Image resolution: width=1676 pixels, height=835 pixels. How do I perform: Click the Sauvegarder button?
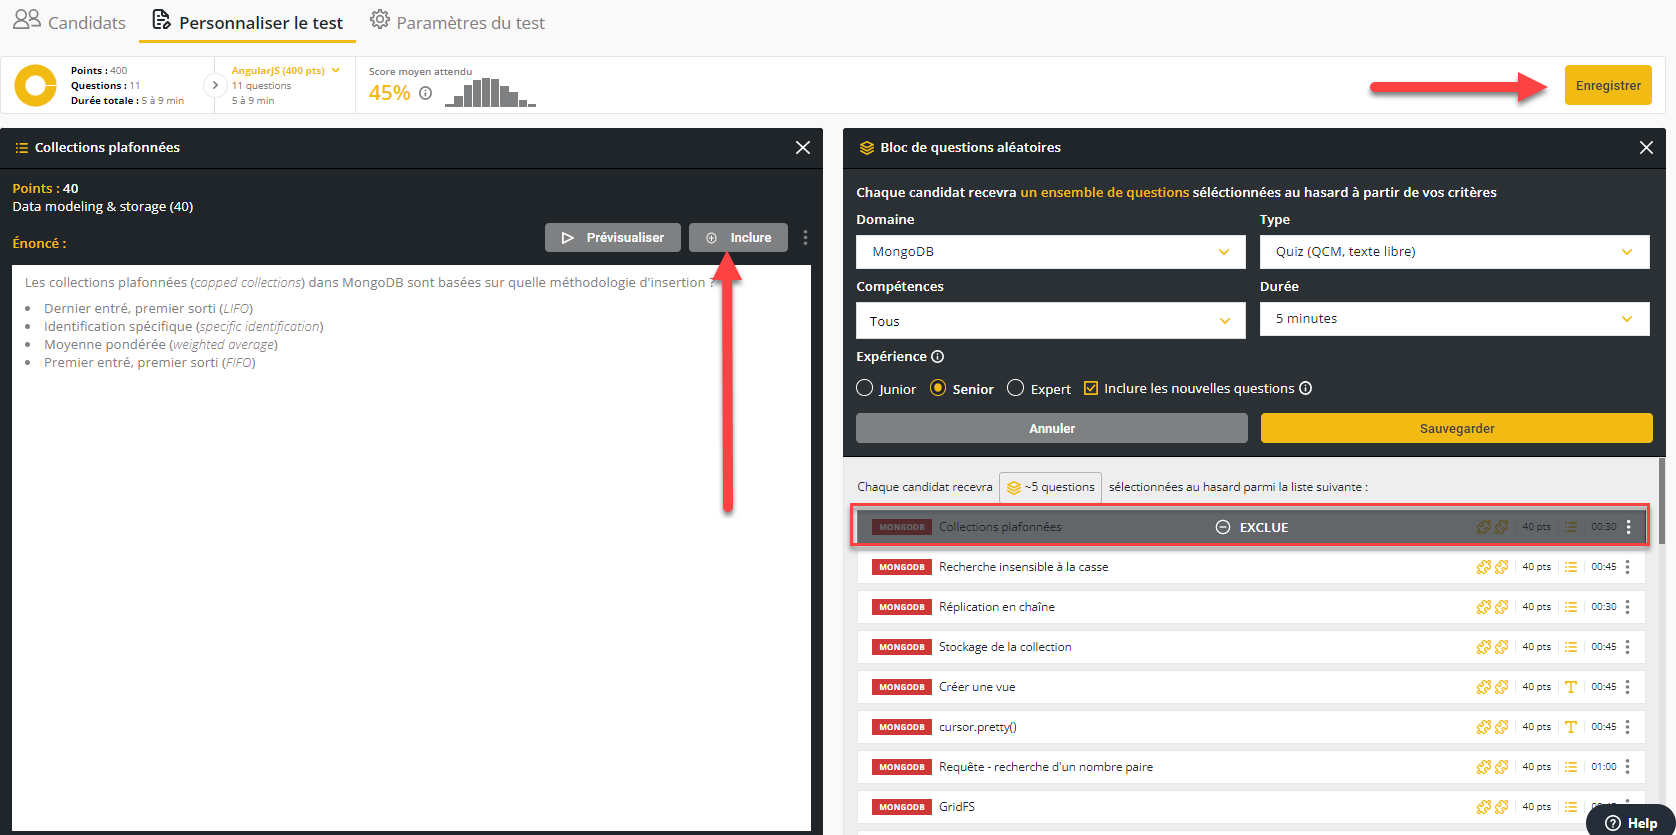click(x=1456, y=428)
